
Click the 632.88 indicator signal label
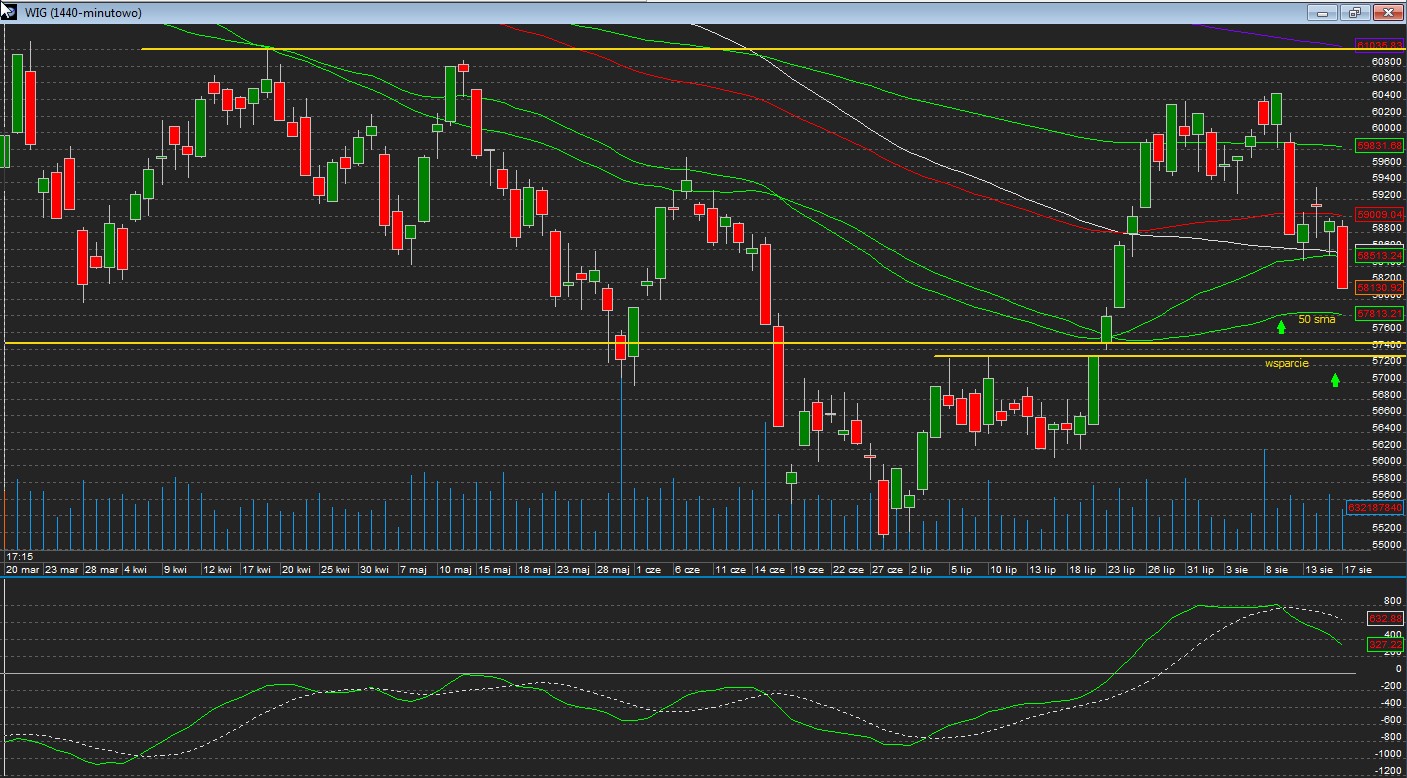(1385, 619)
